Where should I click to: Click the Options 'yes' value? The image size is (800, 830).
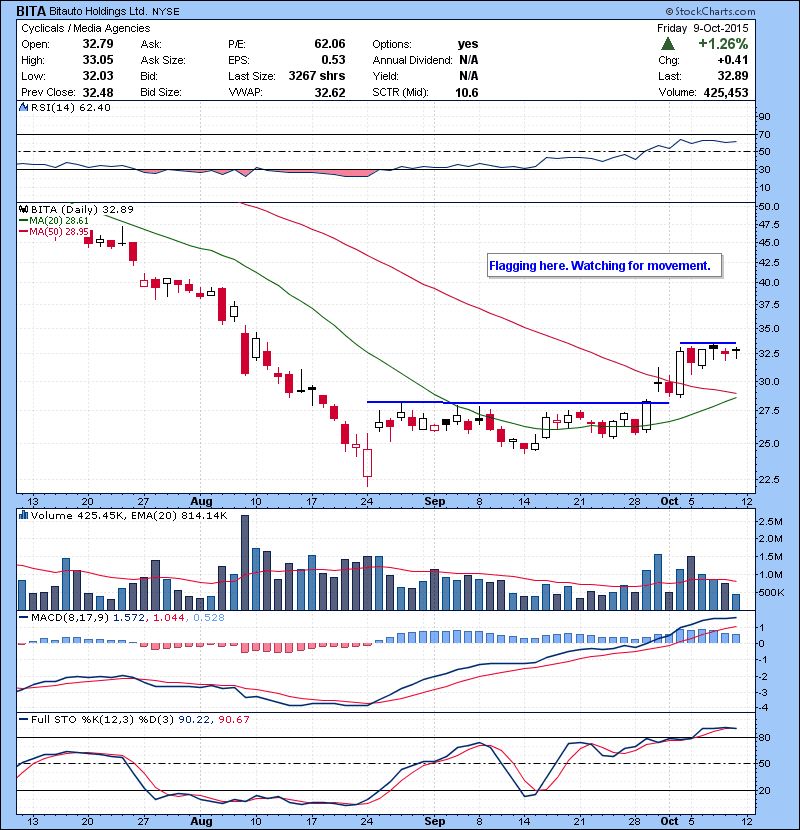(468, 44)
